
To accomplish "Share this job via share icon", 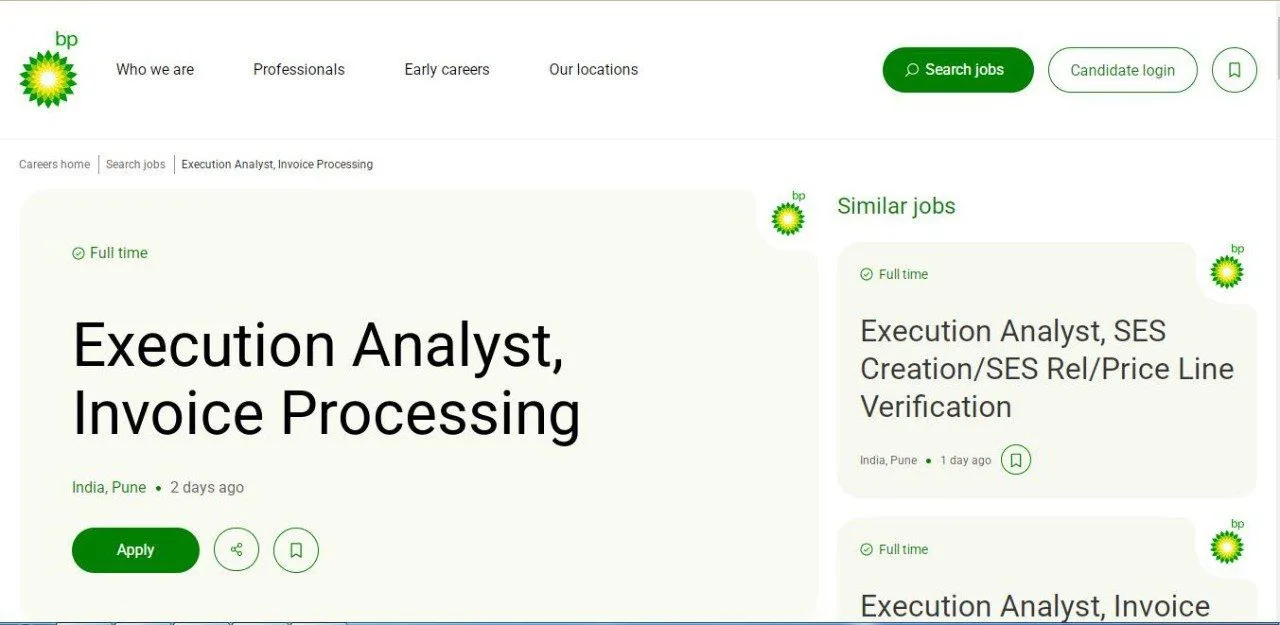I will (236, 550).
